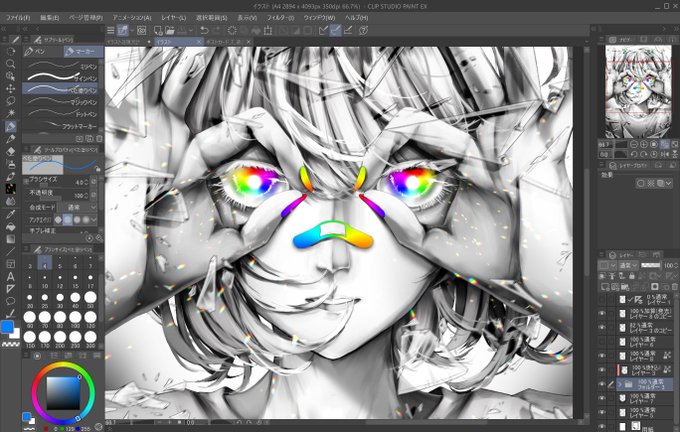This screenshot has height=432, width=680.
Task: Select the Frame border tool
Action: pyautogui.click(x=10, y=264)
